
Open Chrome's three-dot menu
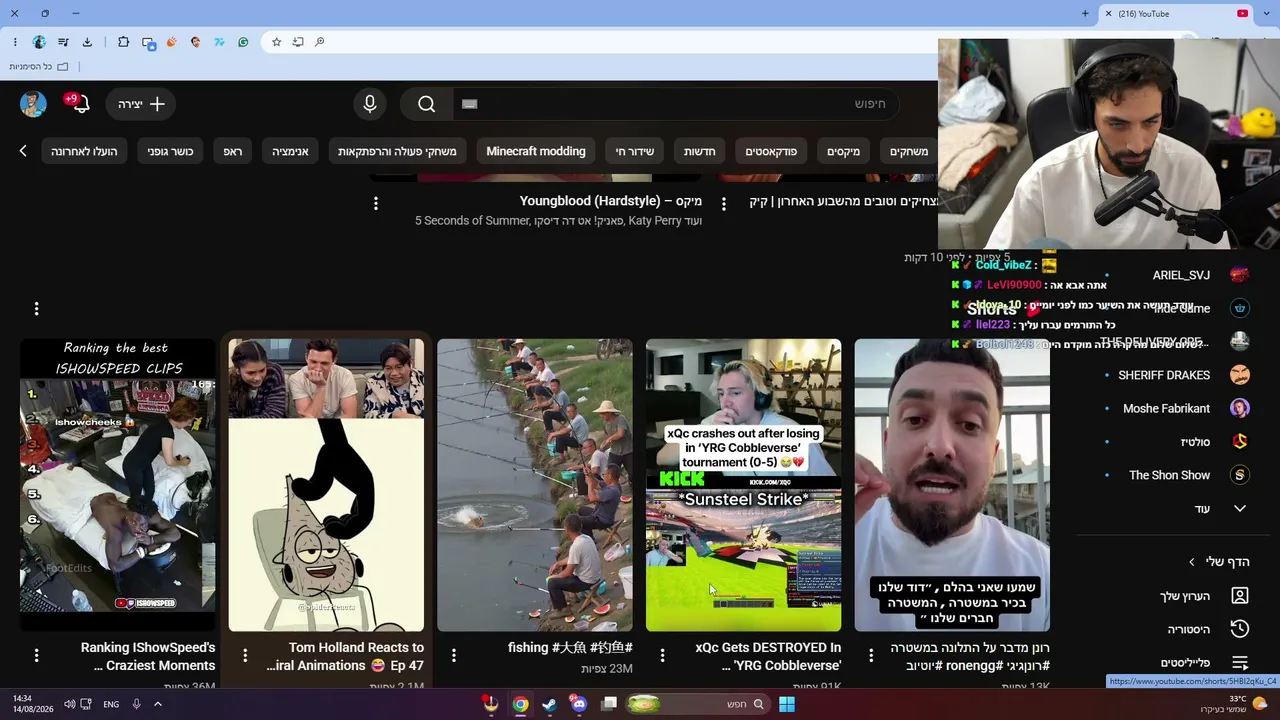[15, 42]
